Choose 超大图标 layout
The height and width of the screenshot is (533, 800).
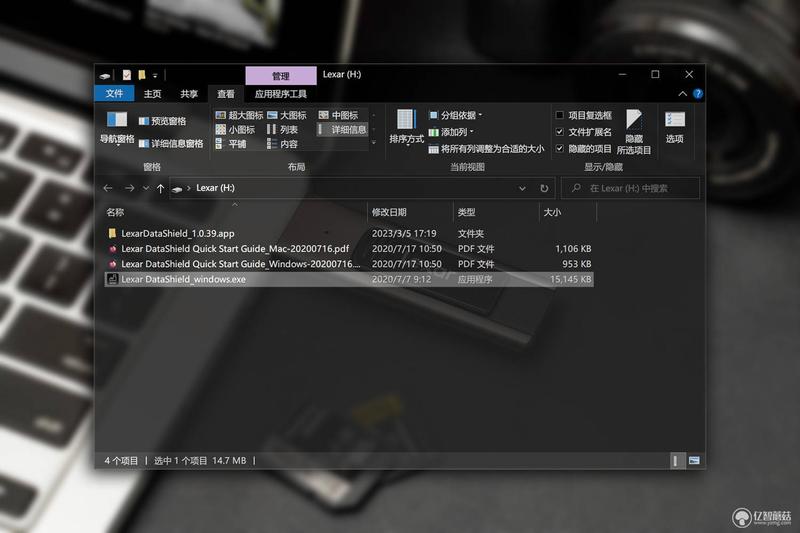(x=239, y=115)
